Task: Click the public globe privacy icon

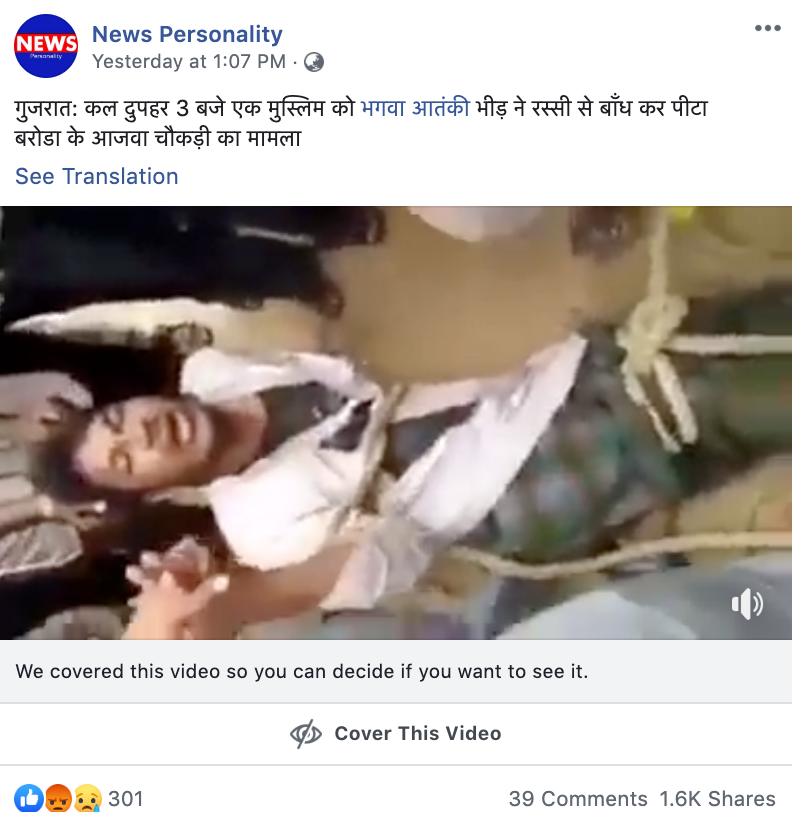Action: (314, 62)
